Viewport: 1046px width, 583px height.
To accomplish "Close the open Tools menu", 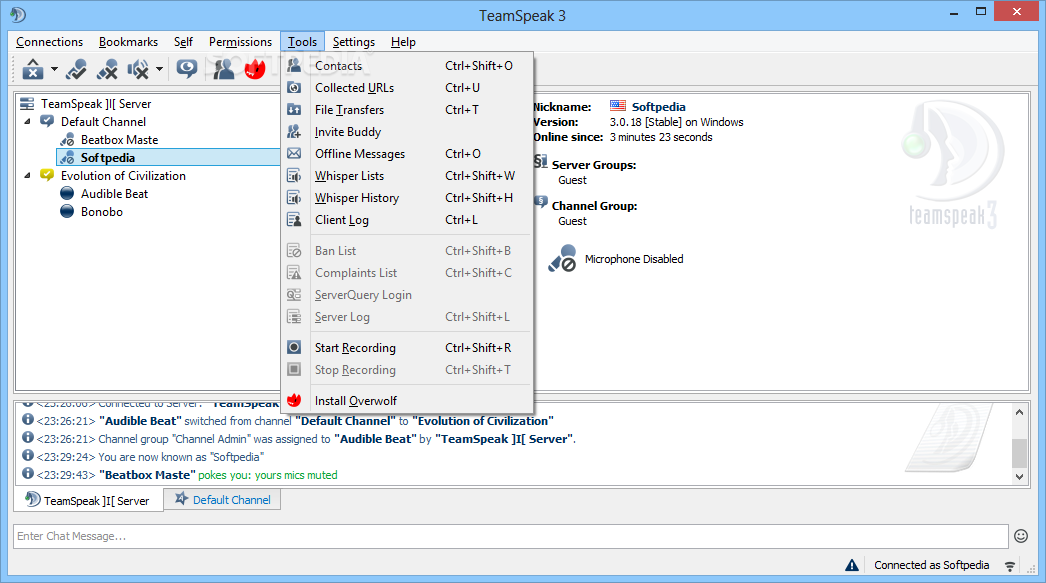I will pyautogui.click(x=302, y=42).
